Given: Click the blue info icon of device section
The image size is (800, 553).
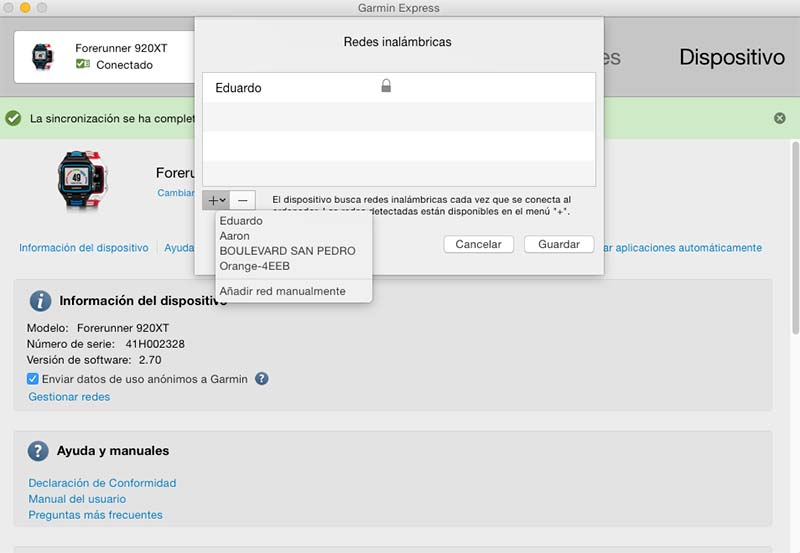Looking at the screenshot, I should coord(40,301).
